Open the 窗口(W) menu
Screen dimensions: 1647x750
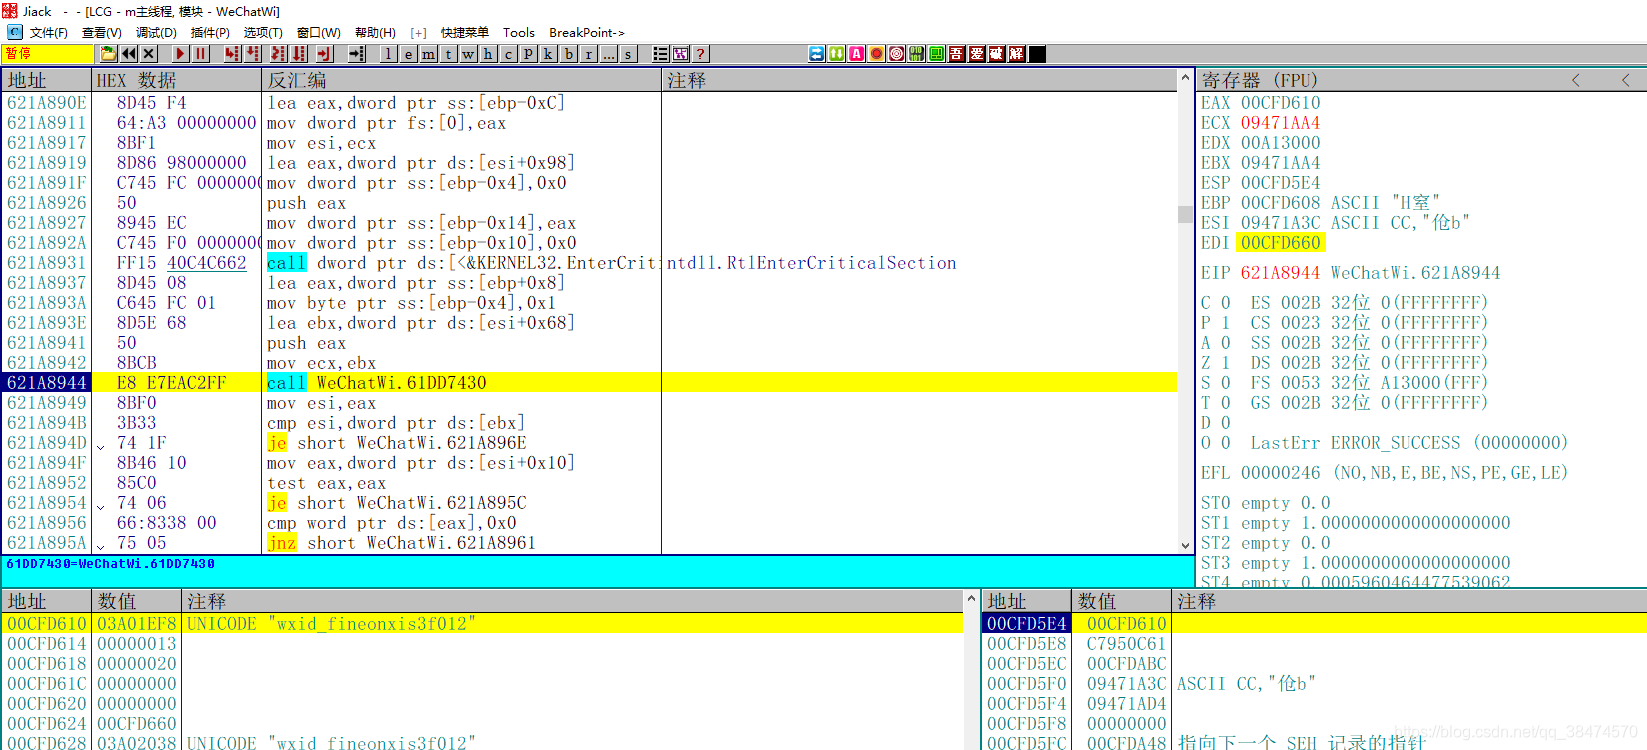click(x=319, y=33)
